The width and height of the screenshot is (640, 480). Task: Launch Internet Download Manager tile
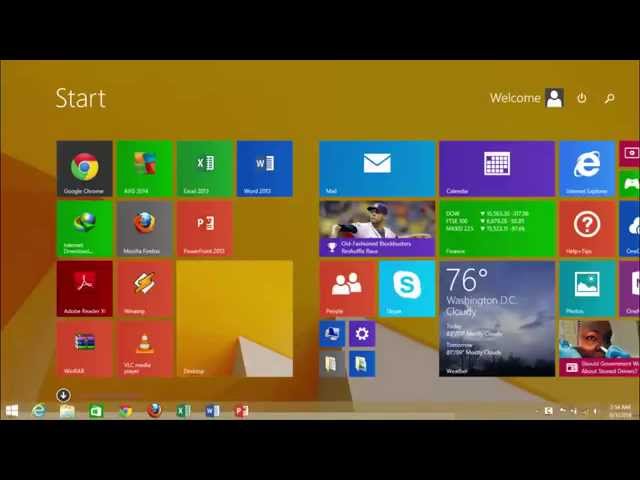84,229
